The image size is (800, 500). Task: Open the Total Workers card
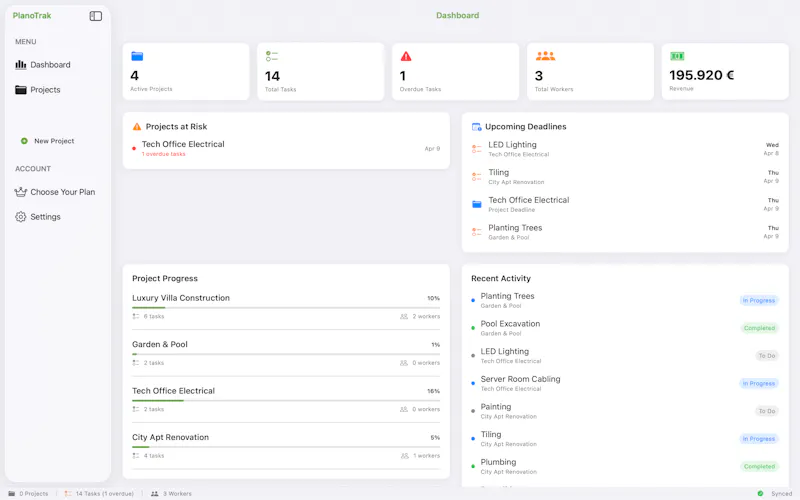click(590, 71)
